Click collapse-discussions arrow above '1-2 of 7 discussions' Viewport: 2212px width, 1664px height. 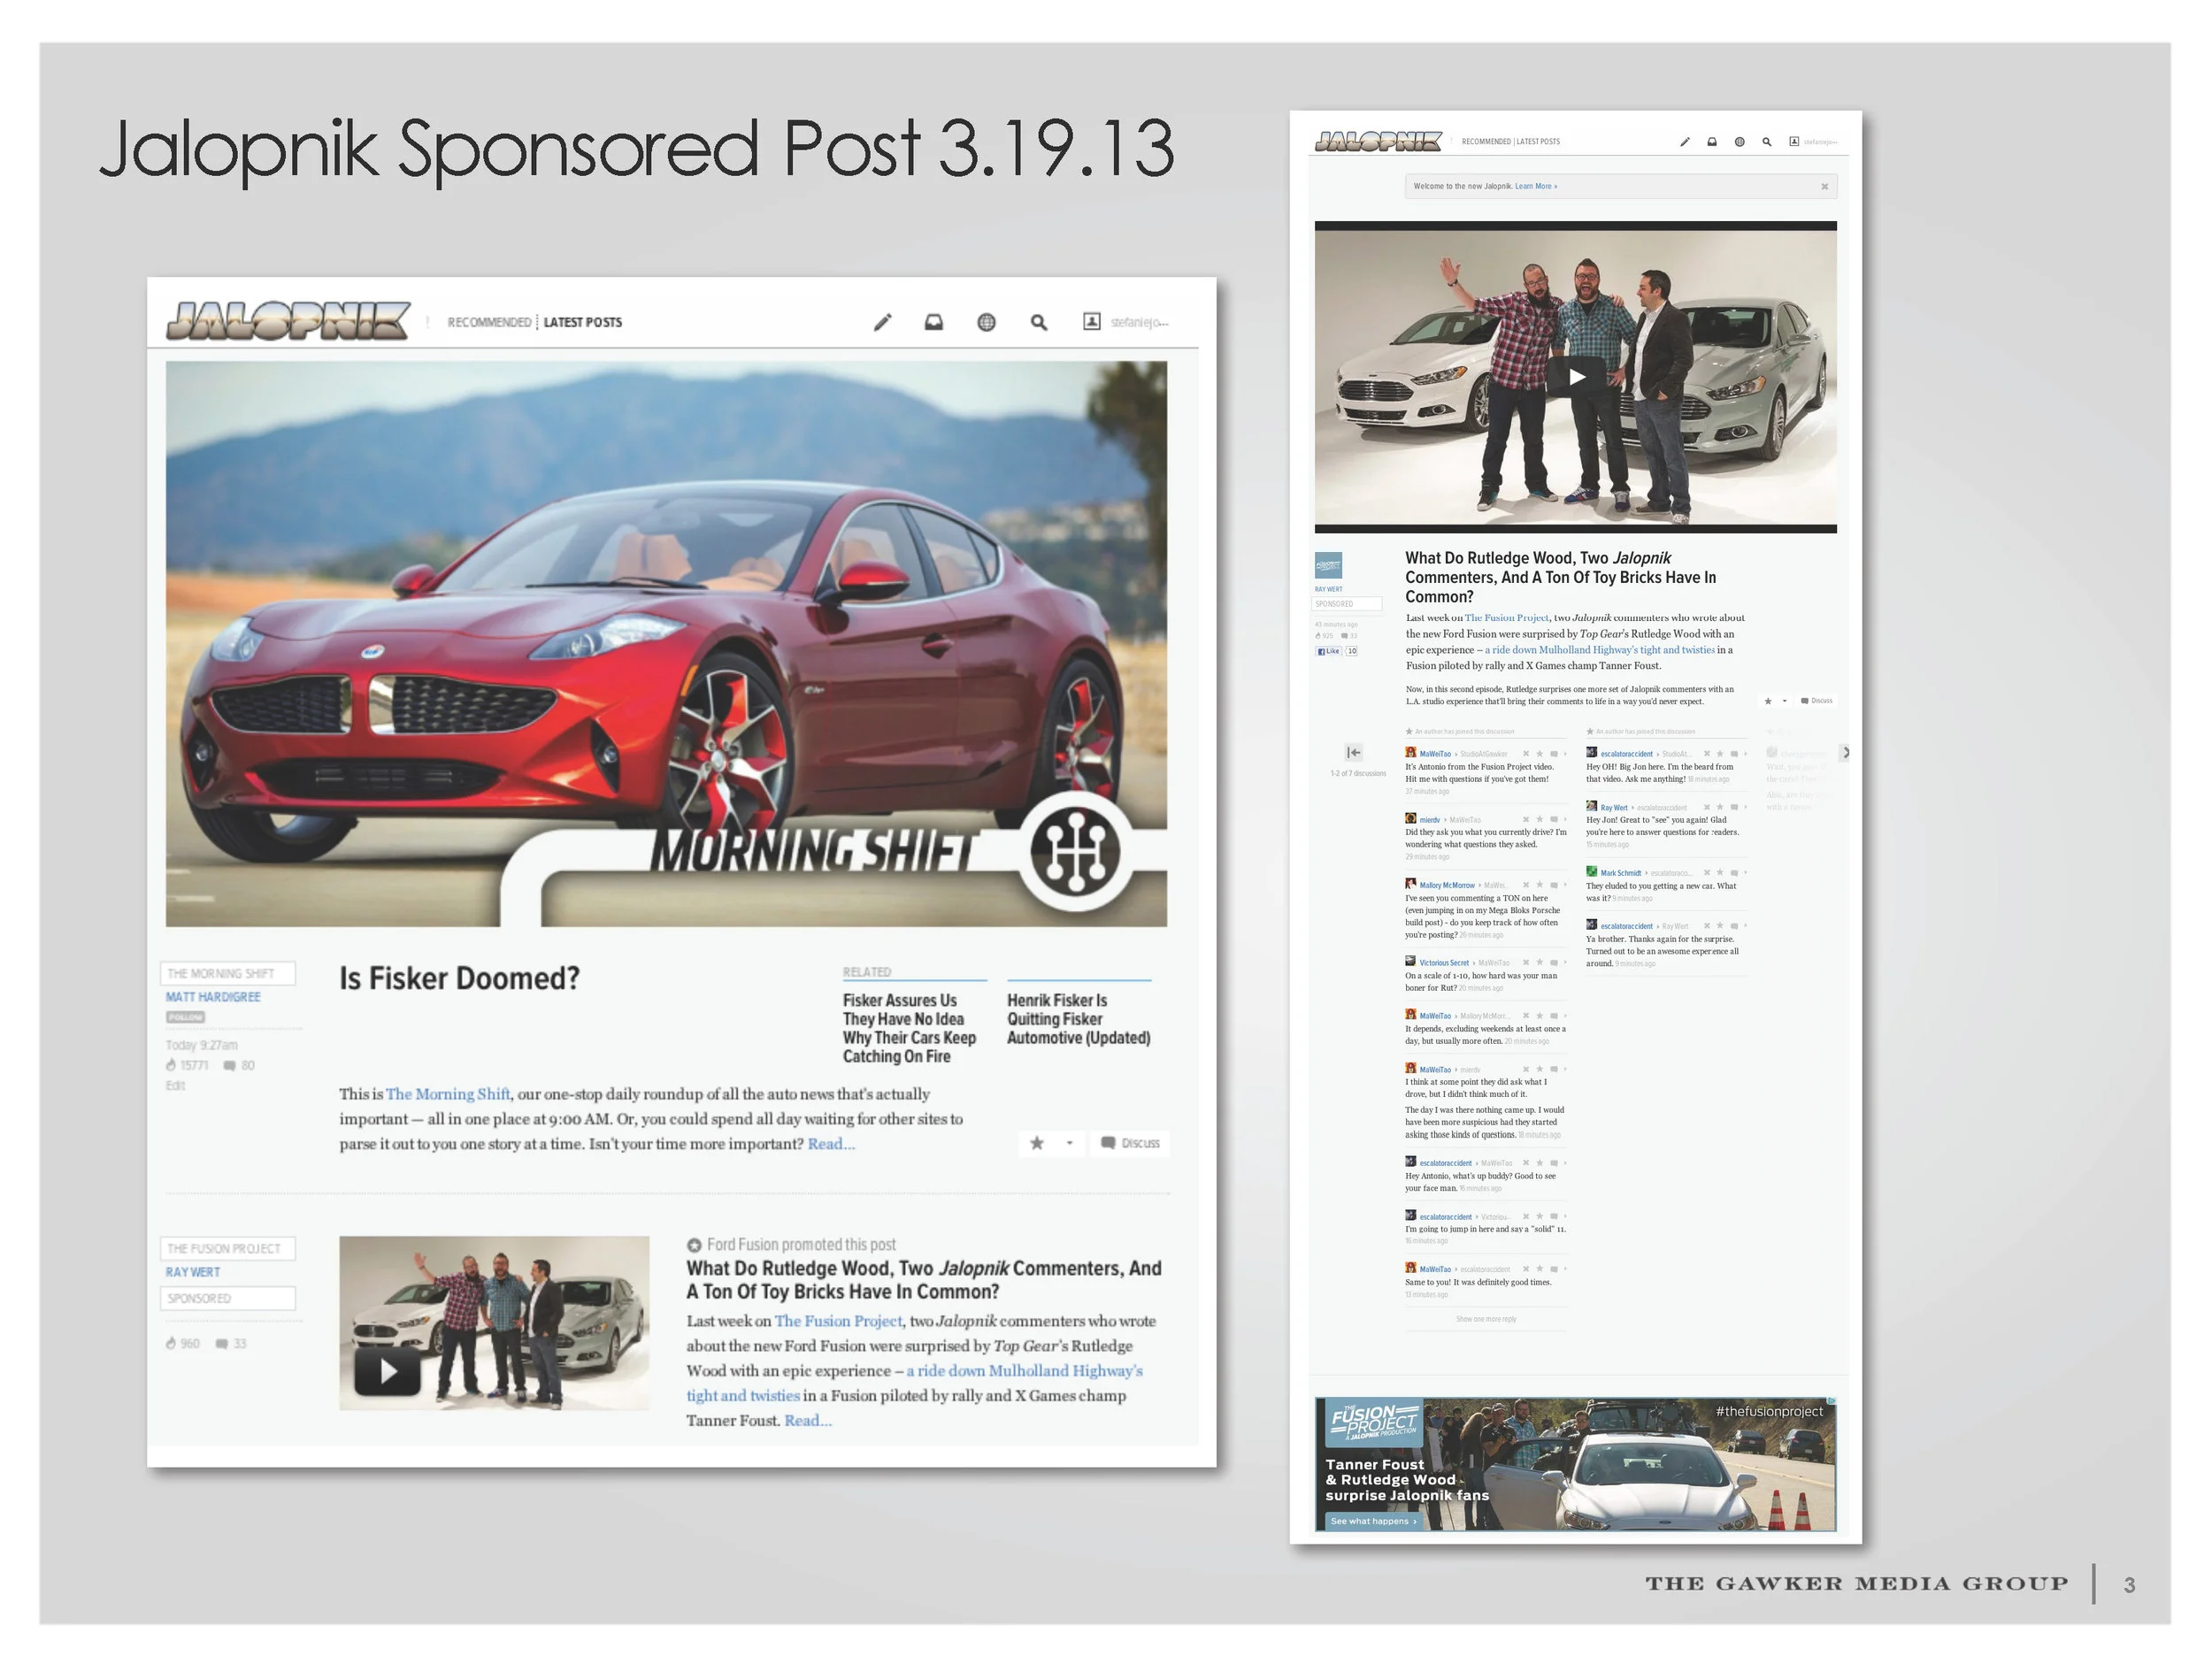click(x=1354, y=753)
